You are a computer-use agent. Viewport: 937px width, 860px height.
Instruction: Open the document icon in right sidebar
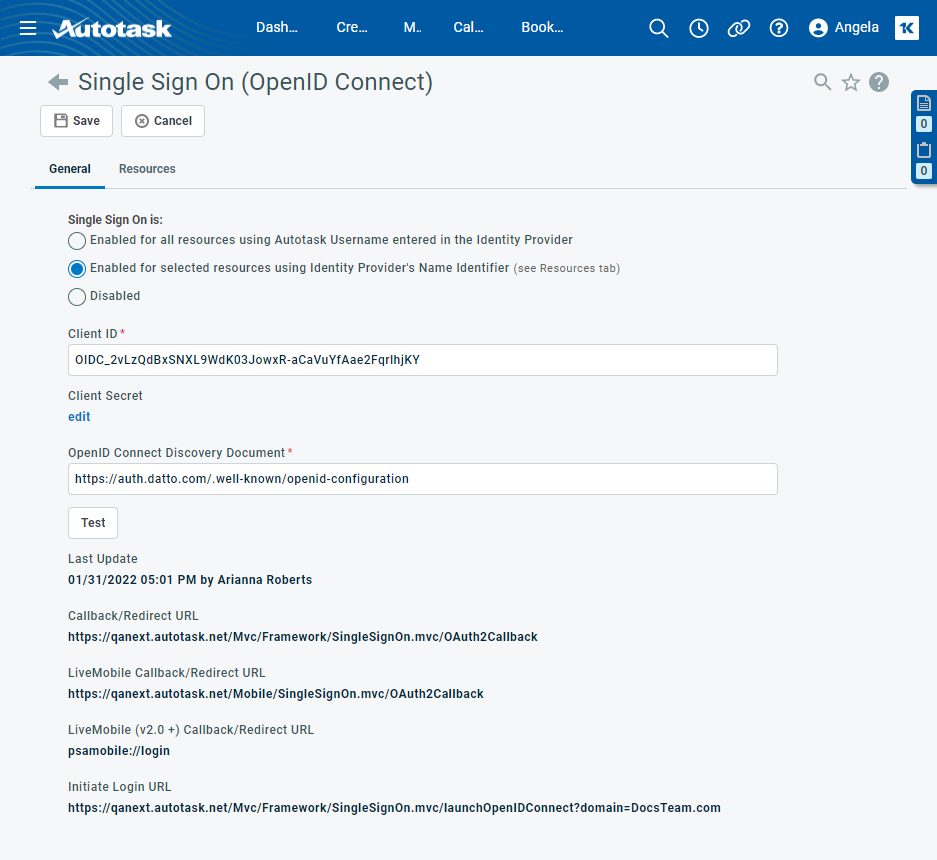click(924, 103)
